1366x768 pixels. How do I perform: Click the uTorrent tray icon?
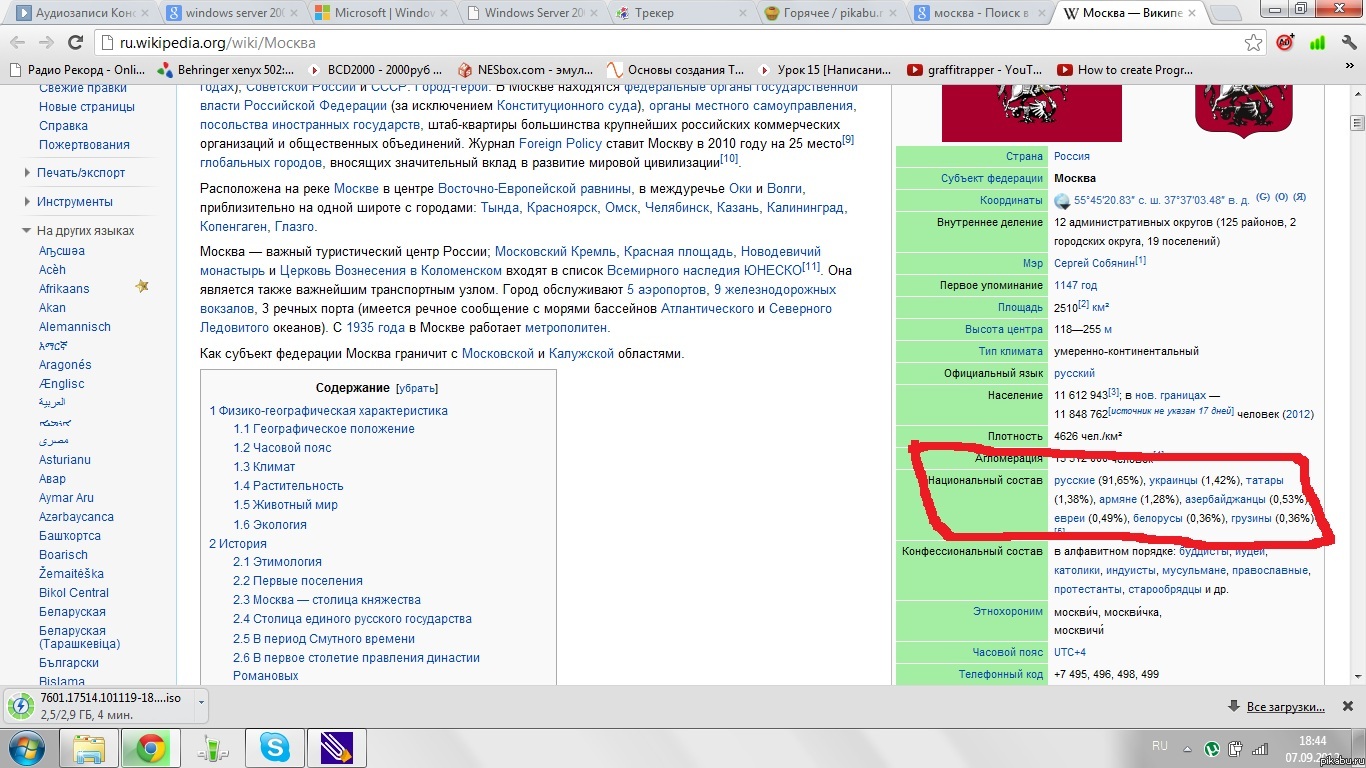(1212, 747)
